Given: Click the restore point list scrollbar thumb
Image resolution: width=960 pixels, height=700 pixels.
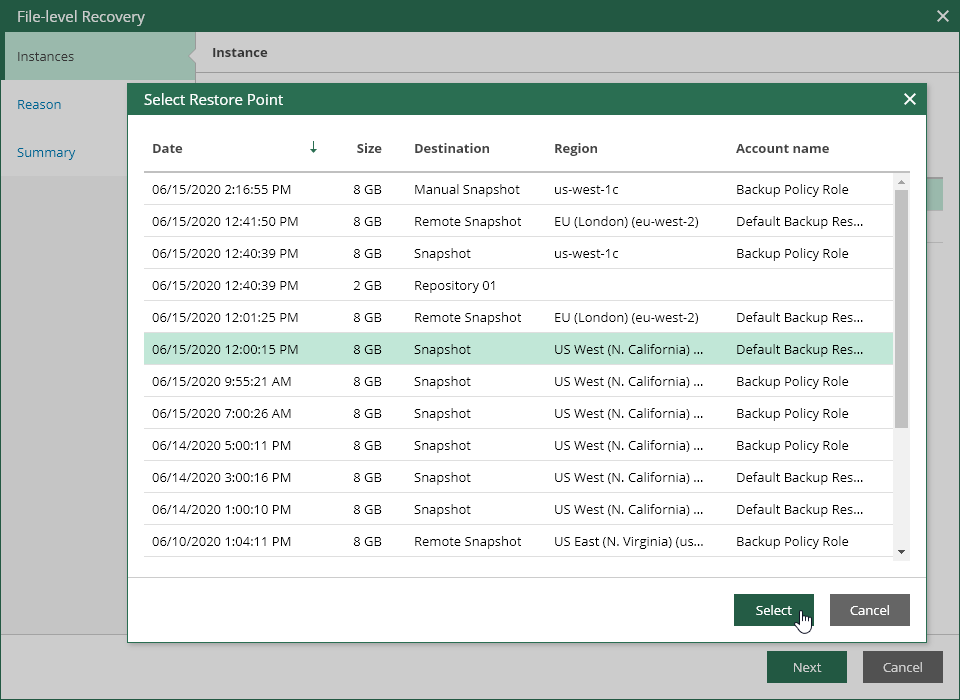Looking at the screenshot, I should pyautogui.click(x=901, y=309).
